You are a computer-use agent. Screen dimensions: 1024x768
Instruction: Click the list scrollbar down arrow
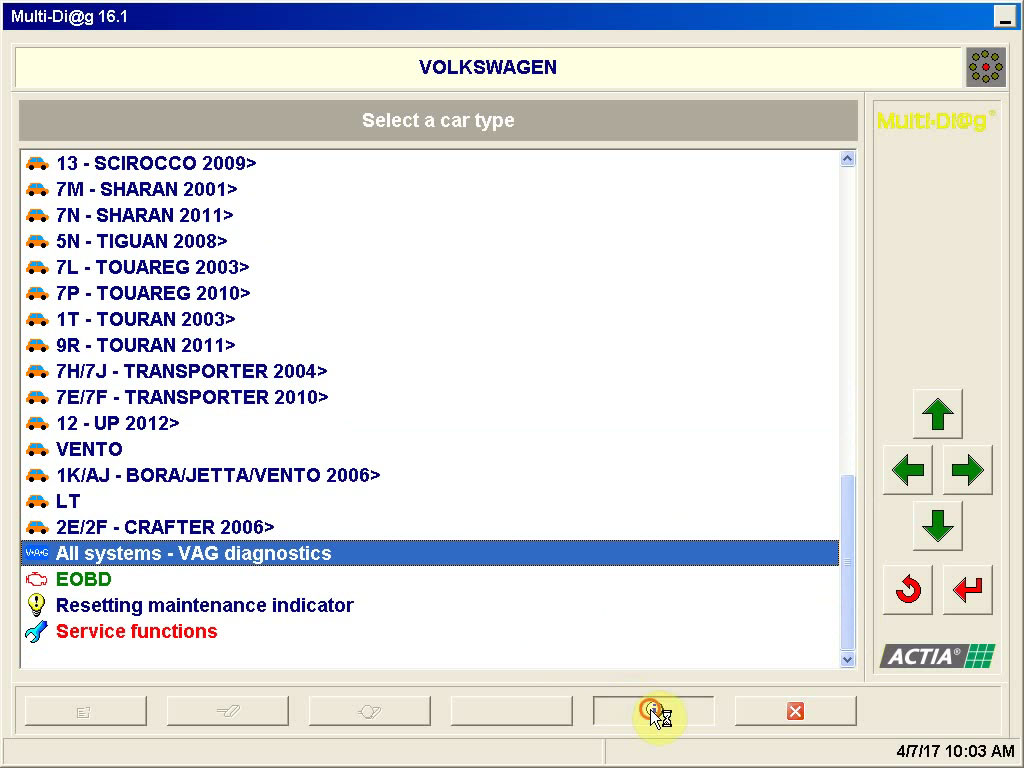point(848,659)
